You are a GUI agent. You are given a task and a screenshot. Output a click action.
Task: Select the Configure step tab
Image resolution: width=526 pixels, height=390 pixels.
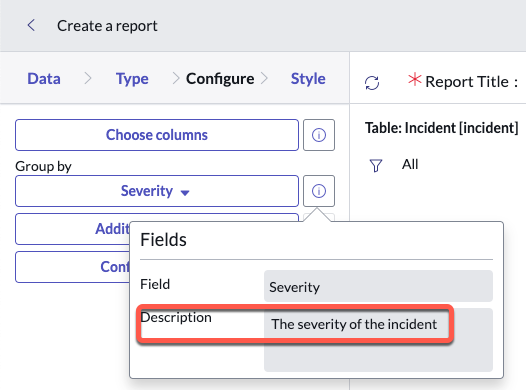220,79
